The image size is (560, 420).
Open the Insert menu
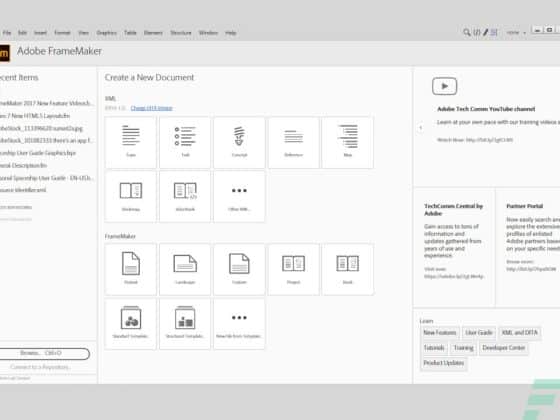[x=40, y=33]
